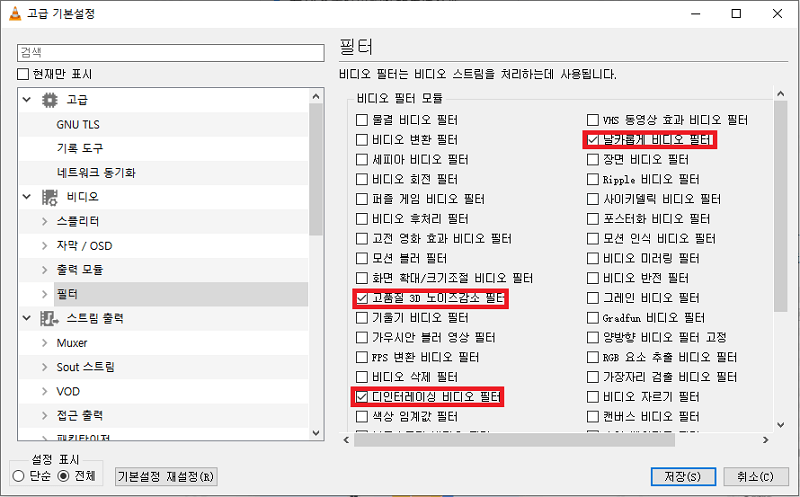Uncheck 날카롭게 비디오 필터
The height and width of the screenshot is (497, 800).
[x=592, y=140]
